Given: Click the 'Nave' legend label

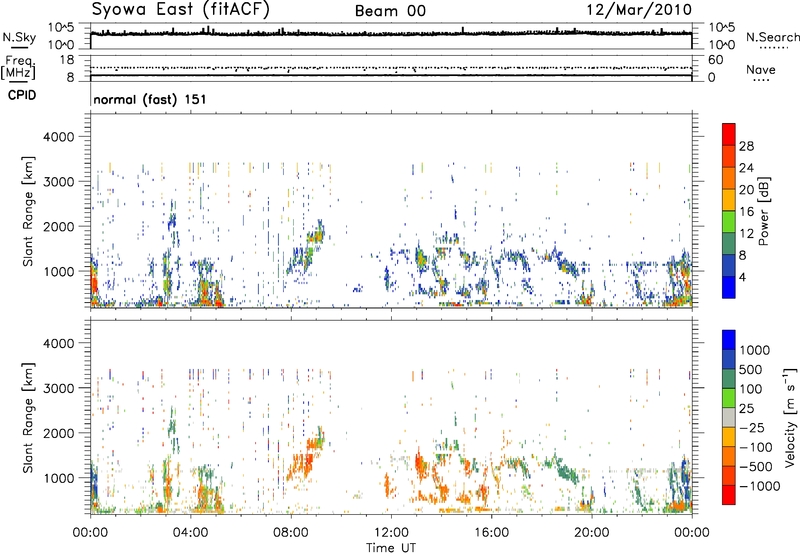Looking at the screenshot, I should tap(760, 69).
